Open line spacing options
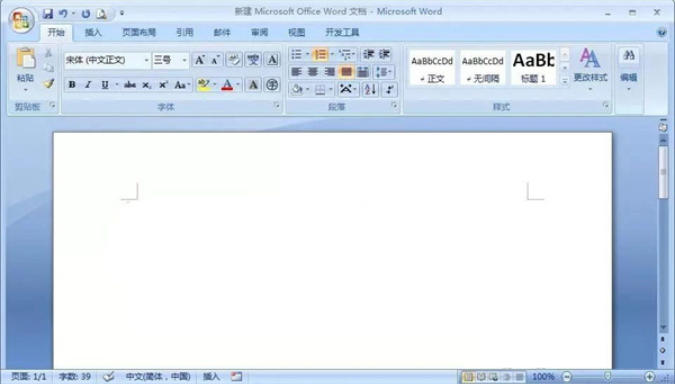 pos(383,72)
